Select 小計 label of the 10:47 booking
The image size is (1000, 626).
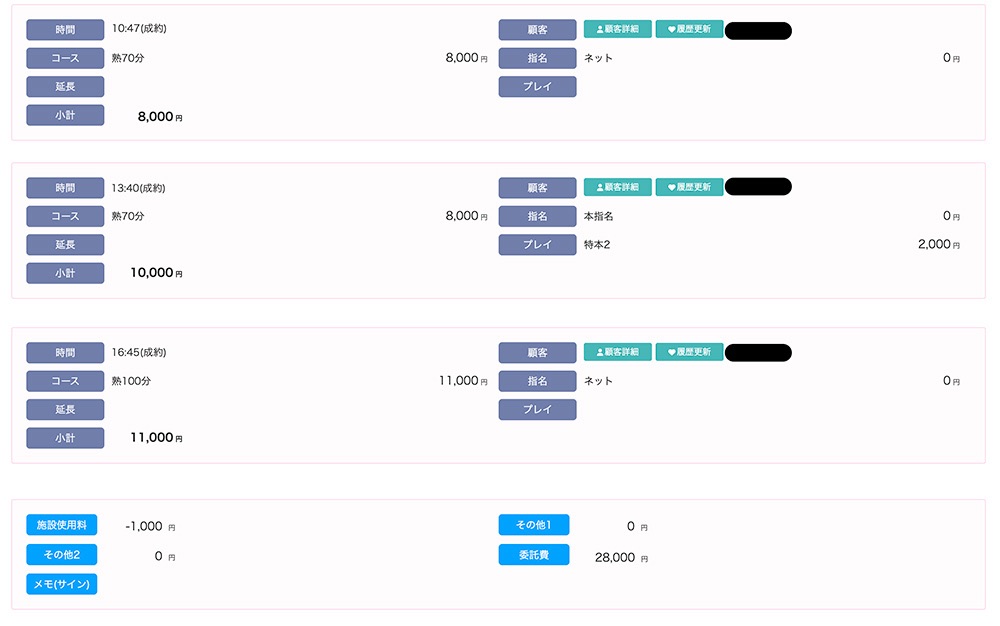click(x=65, y=115)
